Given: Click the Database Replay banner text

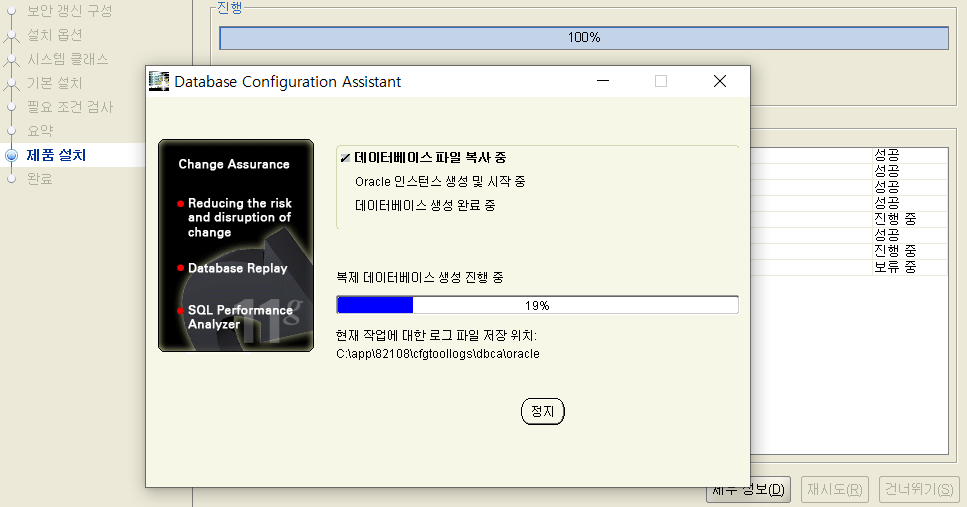Looking at the screenshot, I should (237, 268).
